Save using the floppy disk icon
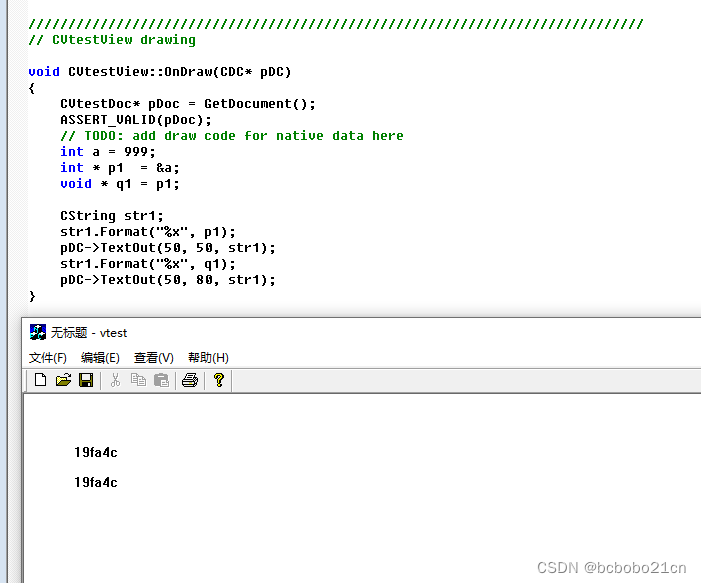 point(86,380)
